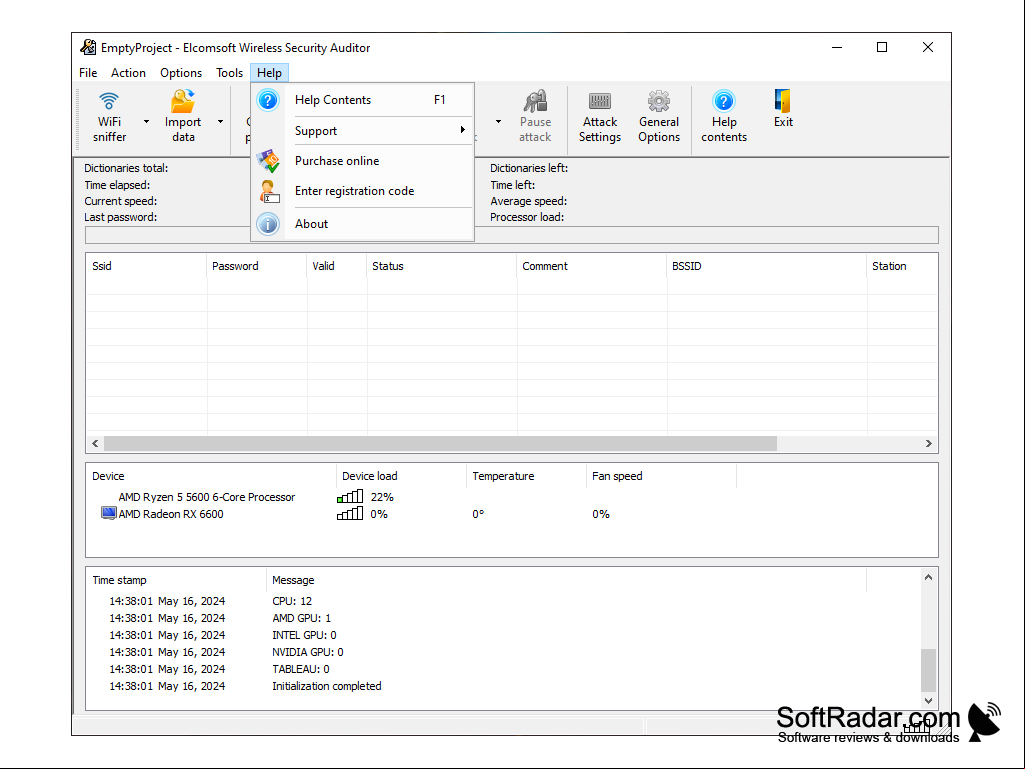Image resolution: width=1025 pixels, height=769 pixels.
Task: Open the Tools menu
Action: click(x=229, y=73)
